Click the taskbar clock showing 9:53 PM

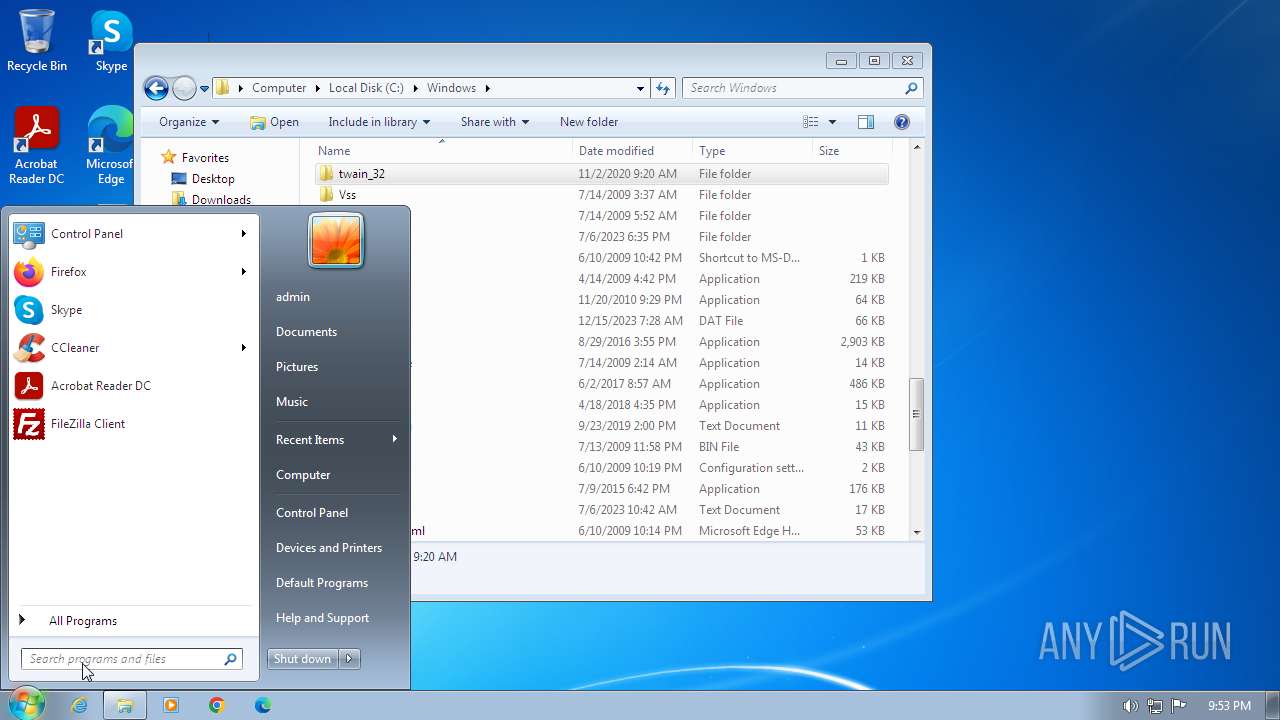click(x=1229, y=706)
